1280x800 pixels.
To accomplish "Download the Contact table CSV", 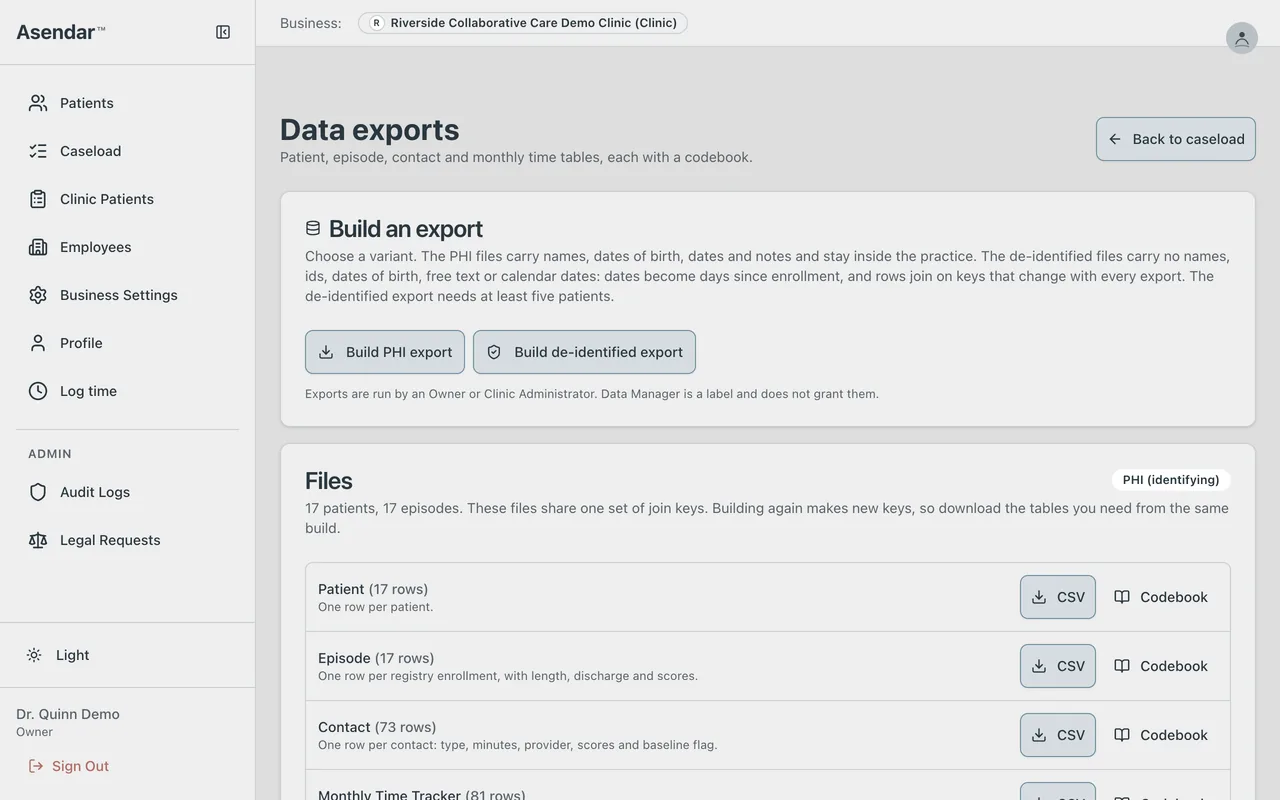I will click(1058, 735).
